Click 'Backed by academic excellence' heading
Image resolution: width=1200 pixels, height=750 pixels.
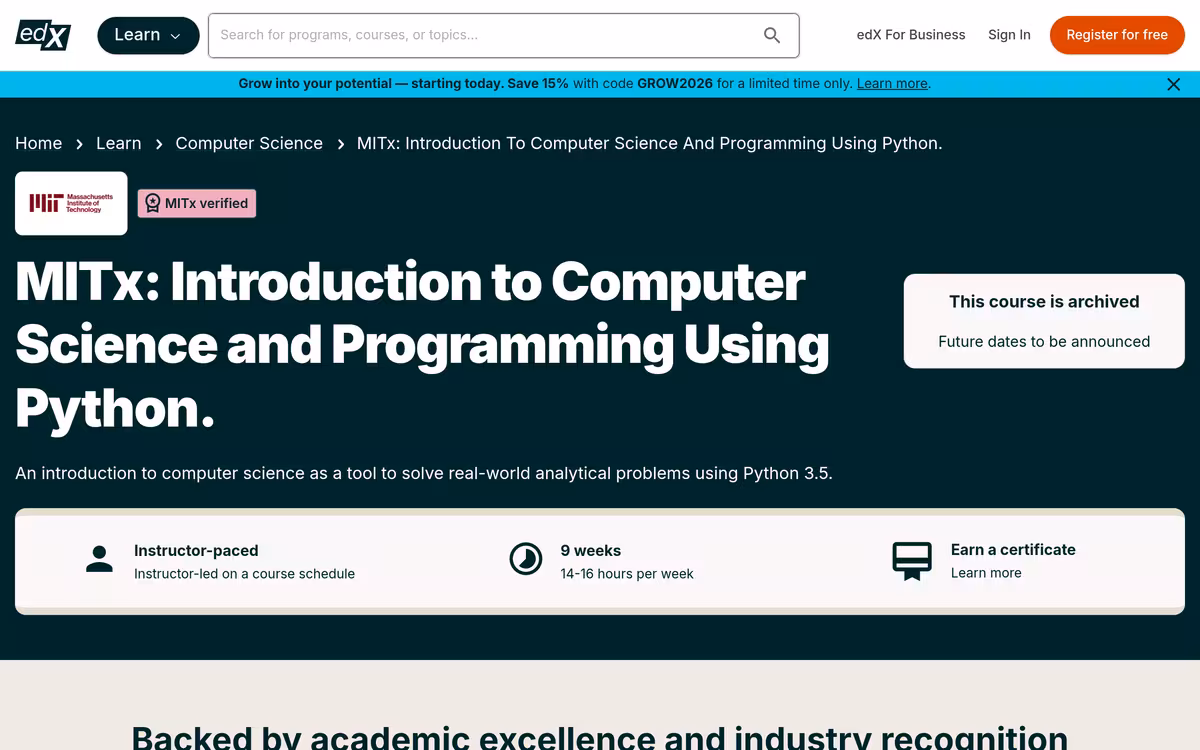click(x=600, y=738)
